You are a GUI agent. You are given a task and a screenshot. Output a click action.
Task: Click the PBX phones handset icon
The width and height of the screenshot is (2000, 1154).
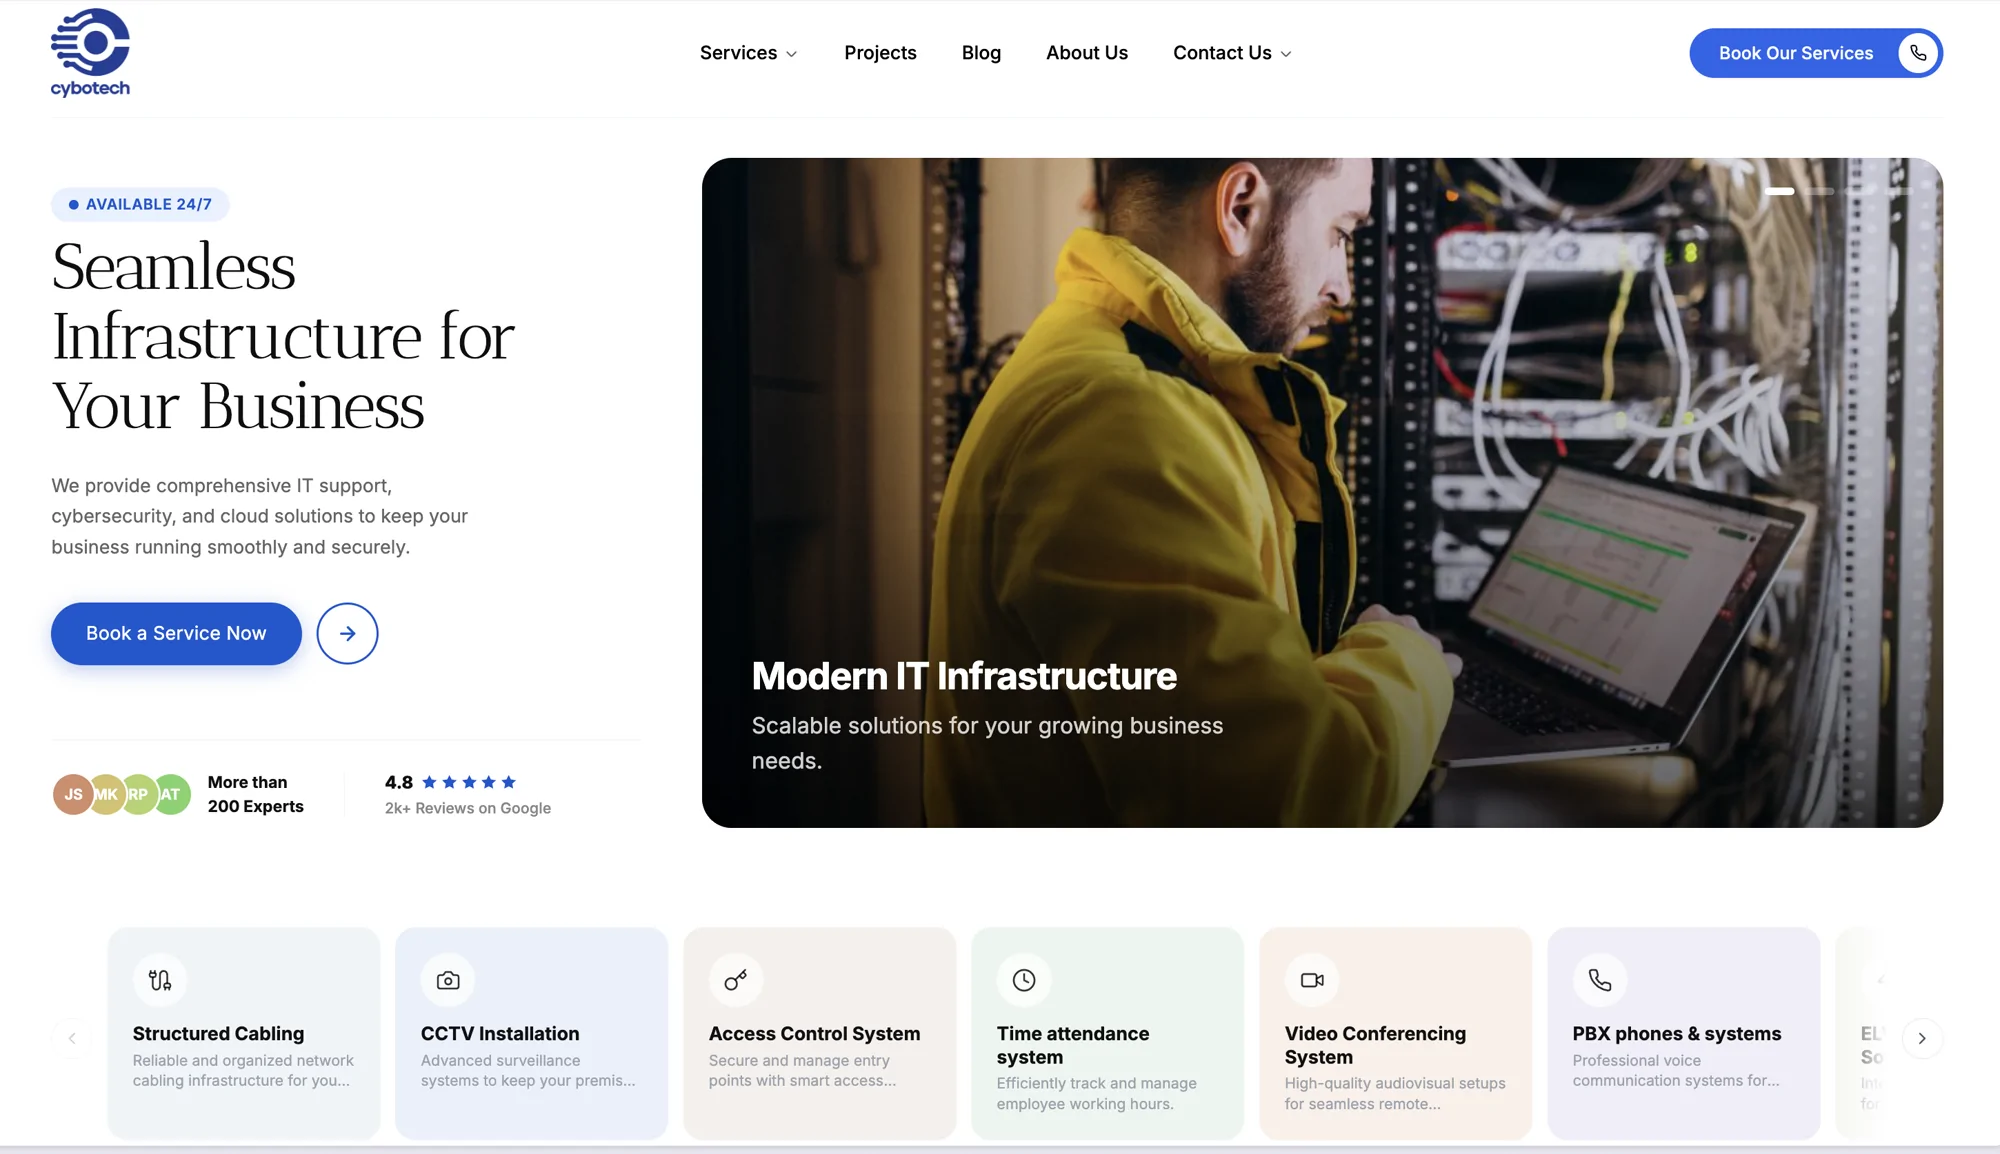point(1600,980)
